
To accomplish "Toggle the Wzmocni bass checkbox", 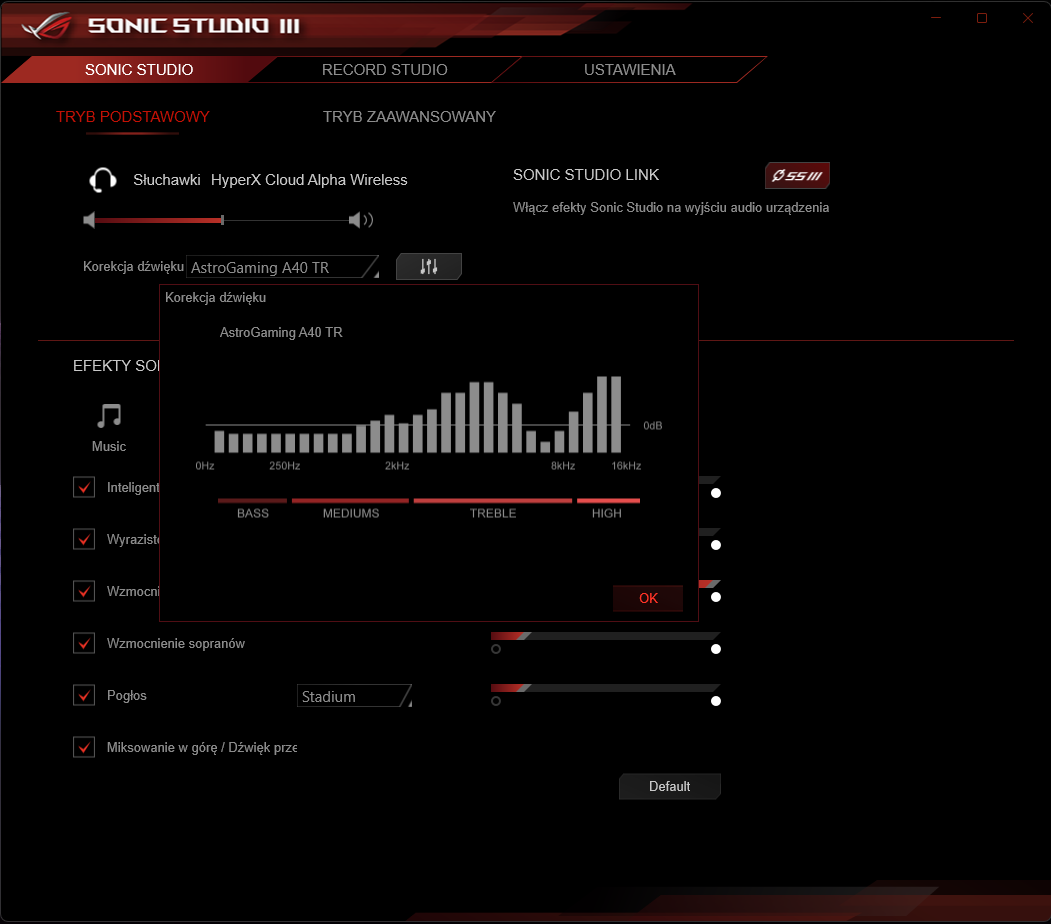I will coord(84,591).
